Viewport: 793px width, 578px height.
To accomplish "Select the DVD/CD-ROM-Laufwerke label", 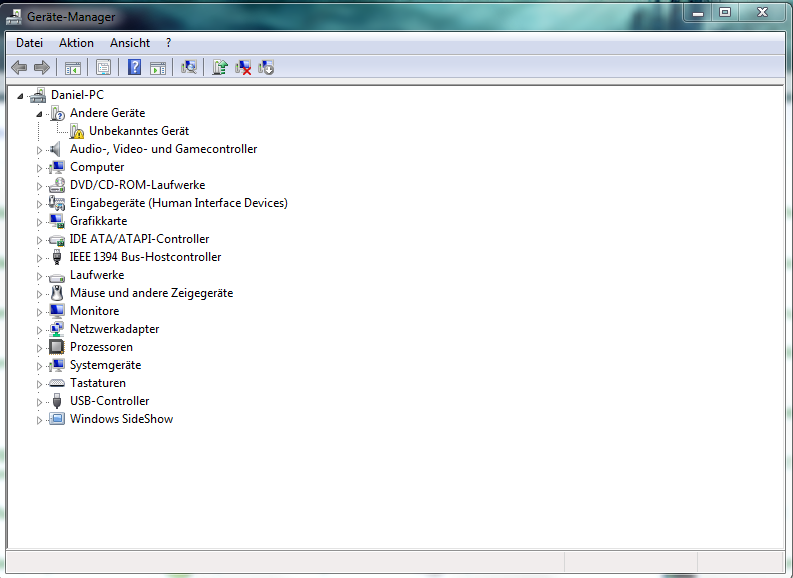I will click(138, 185).
